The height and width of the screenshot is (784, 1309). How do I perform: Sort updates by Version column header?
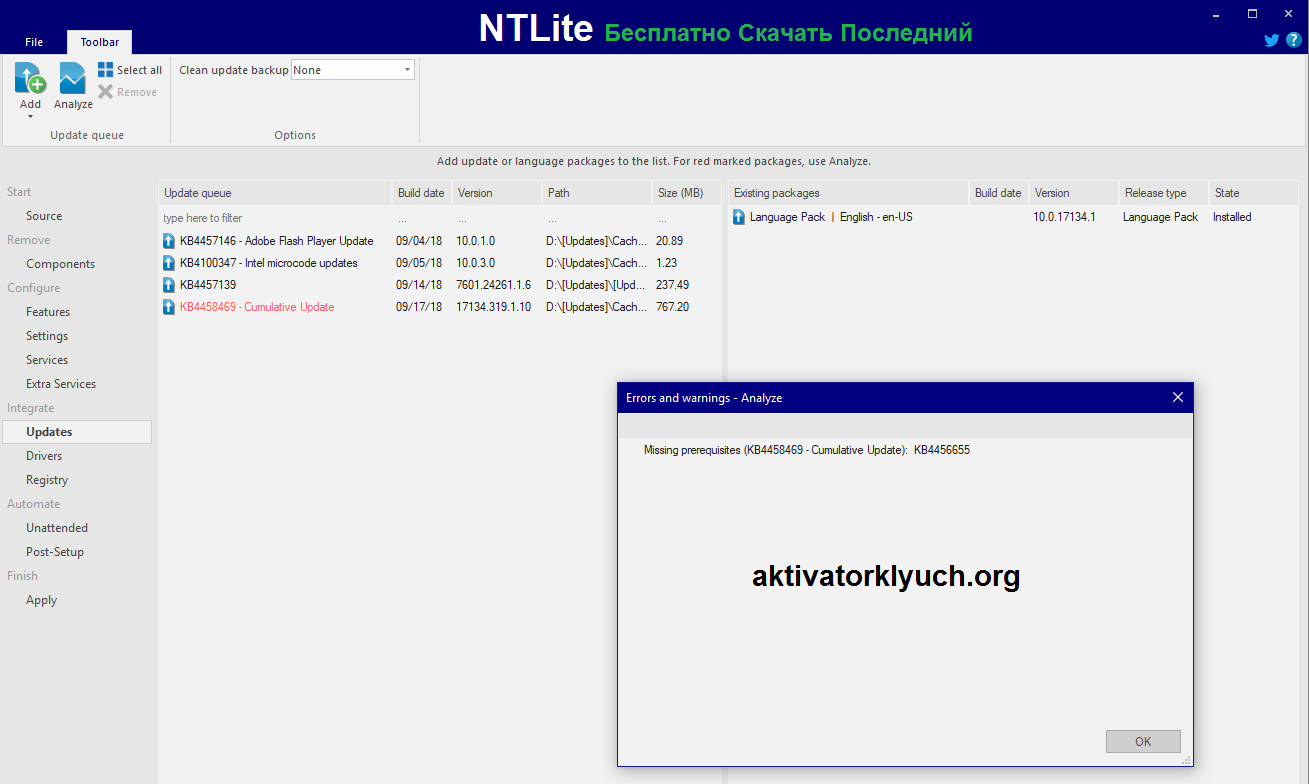(x=497, y=193)
